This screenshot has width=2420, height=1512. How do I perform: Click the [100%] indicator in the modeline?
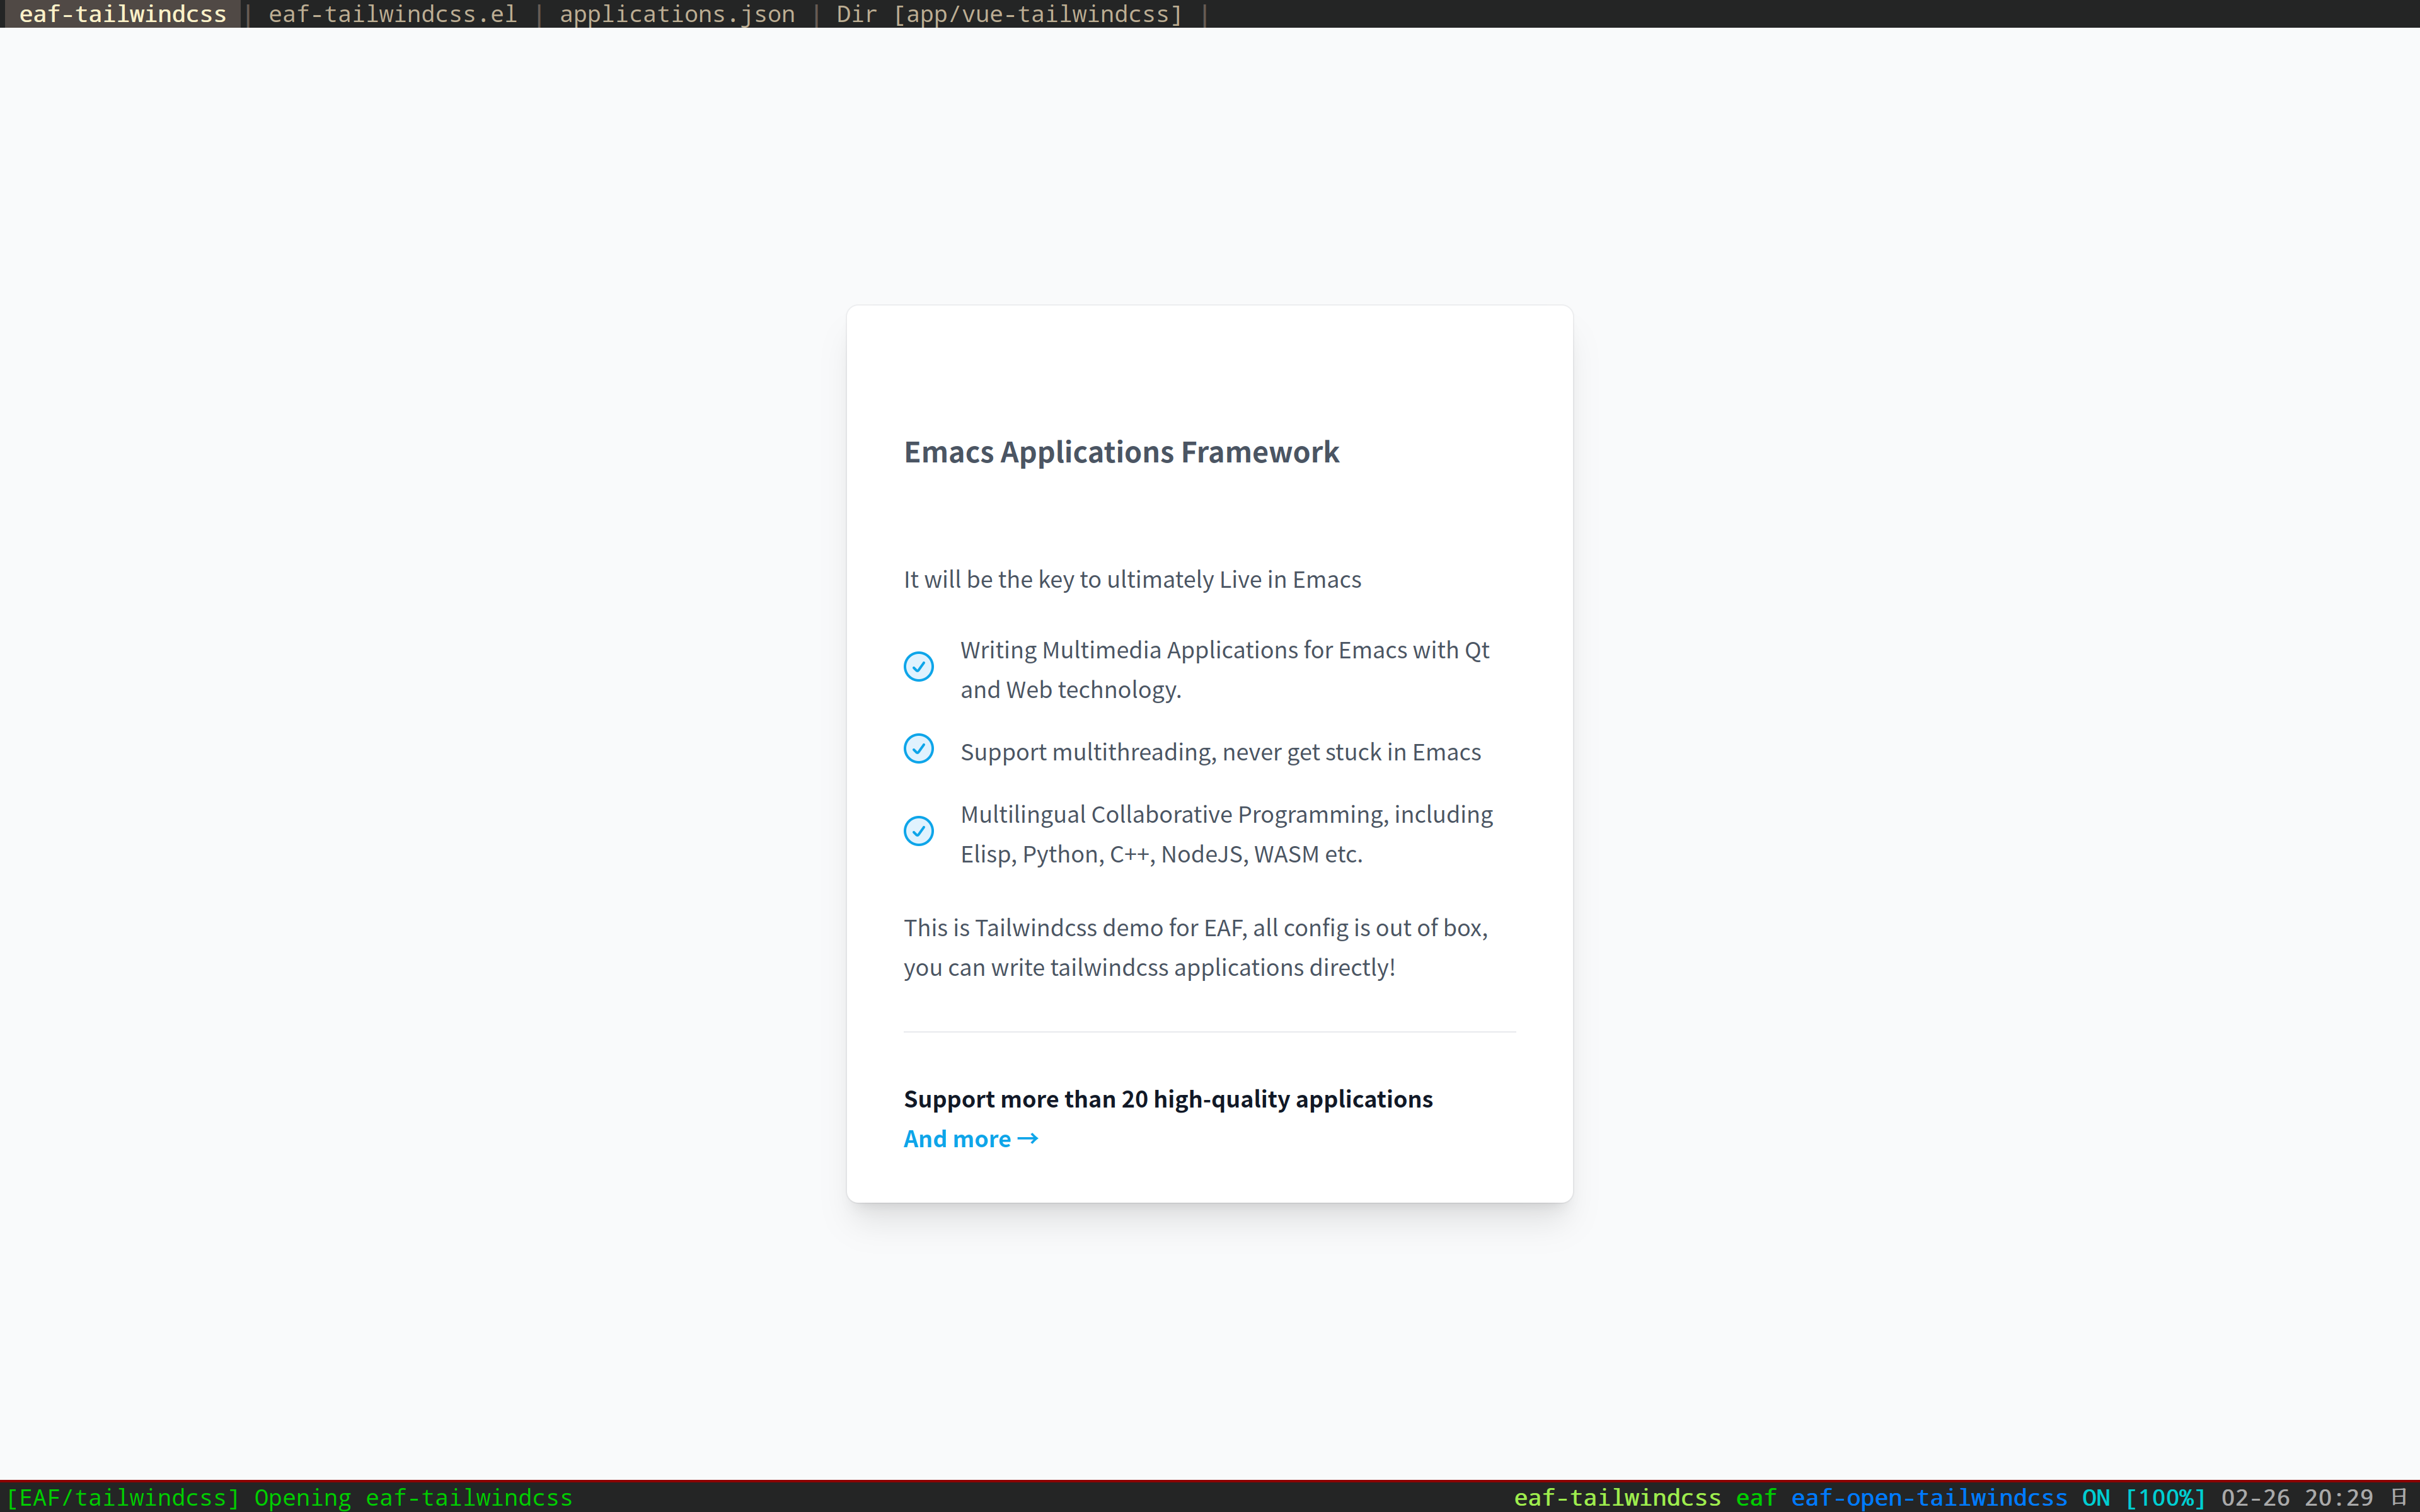[x=2164, y=1497]
